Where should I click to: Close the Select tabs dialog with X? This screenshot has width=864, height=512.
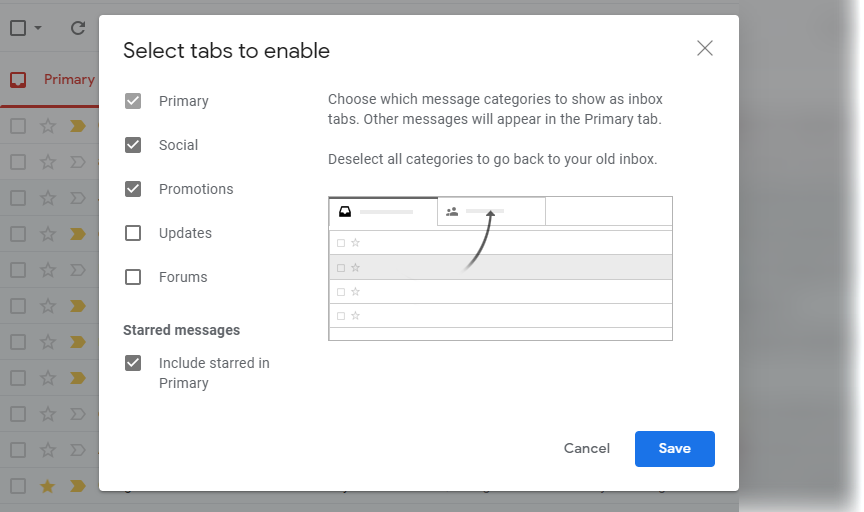[x=705, y=48]
